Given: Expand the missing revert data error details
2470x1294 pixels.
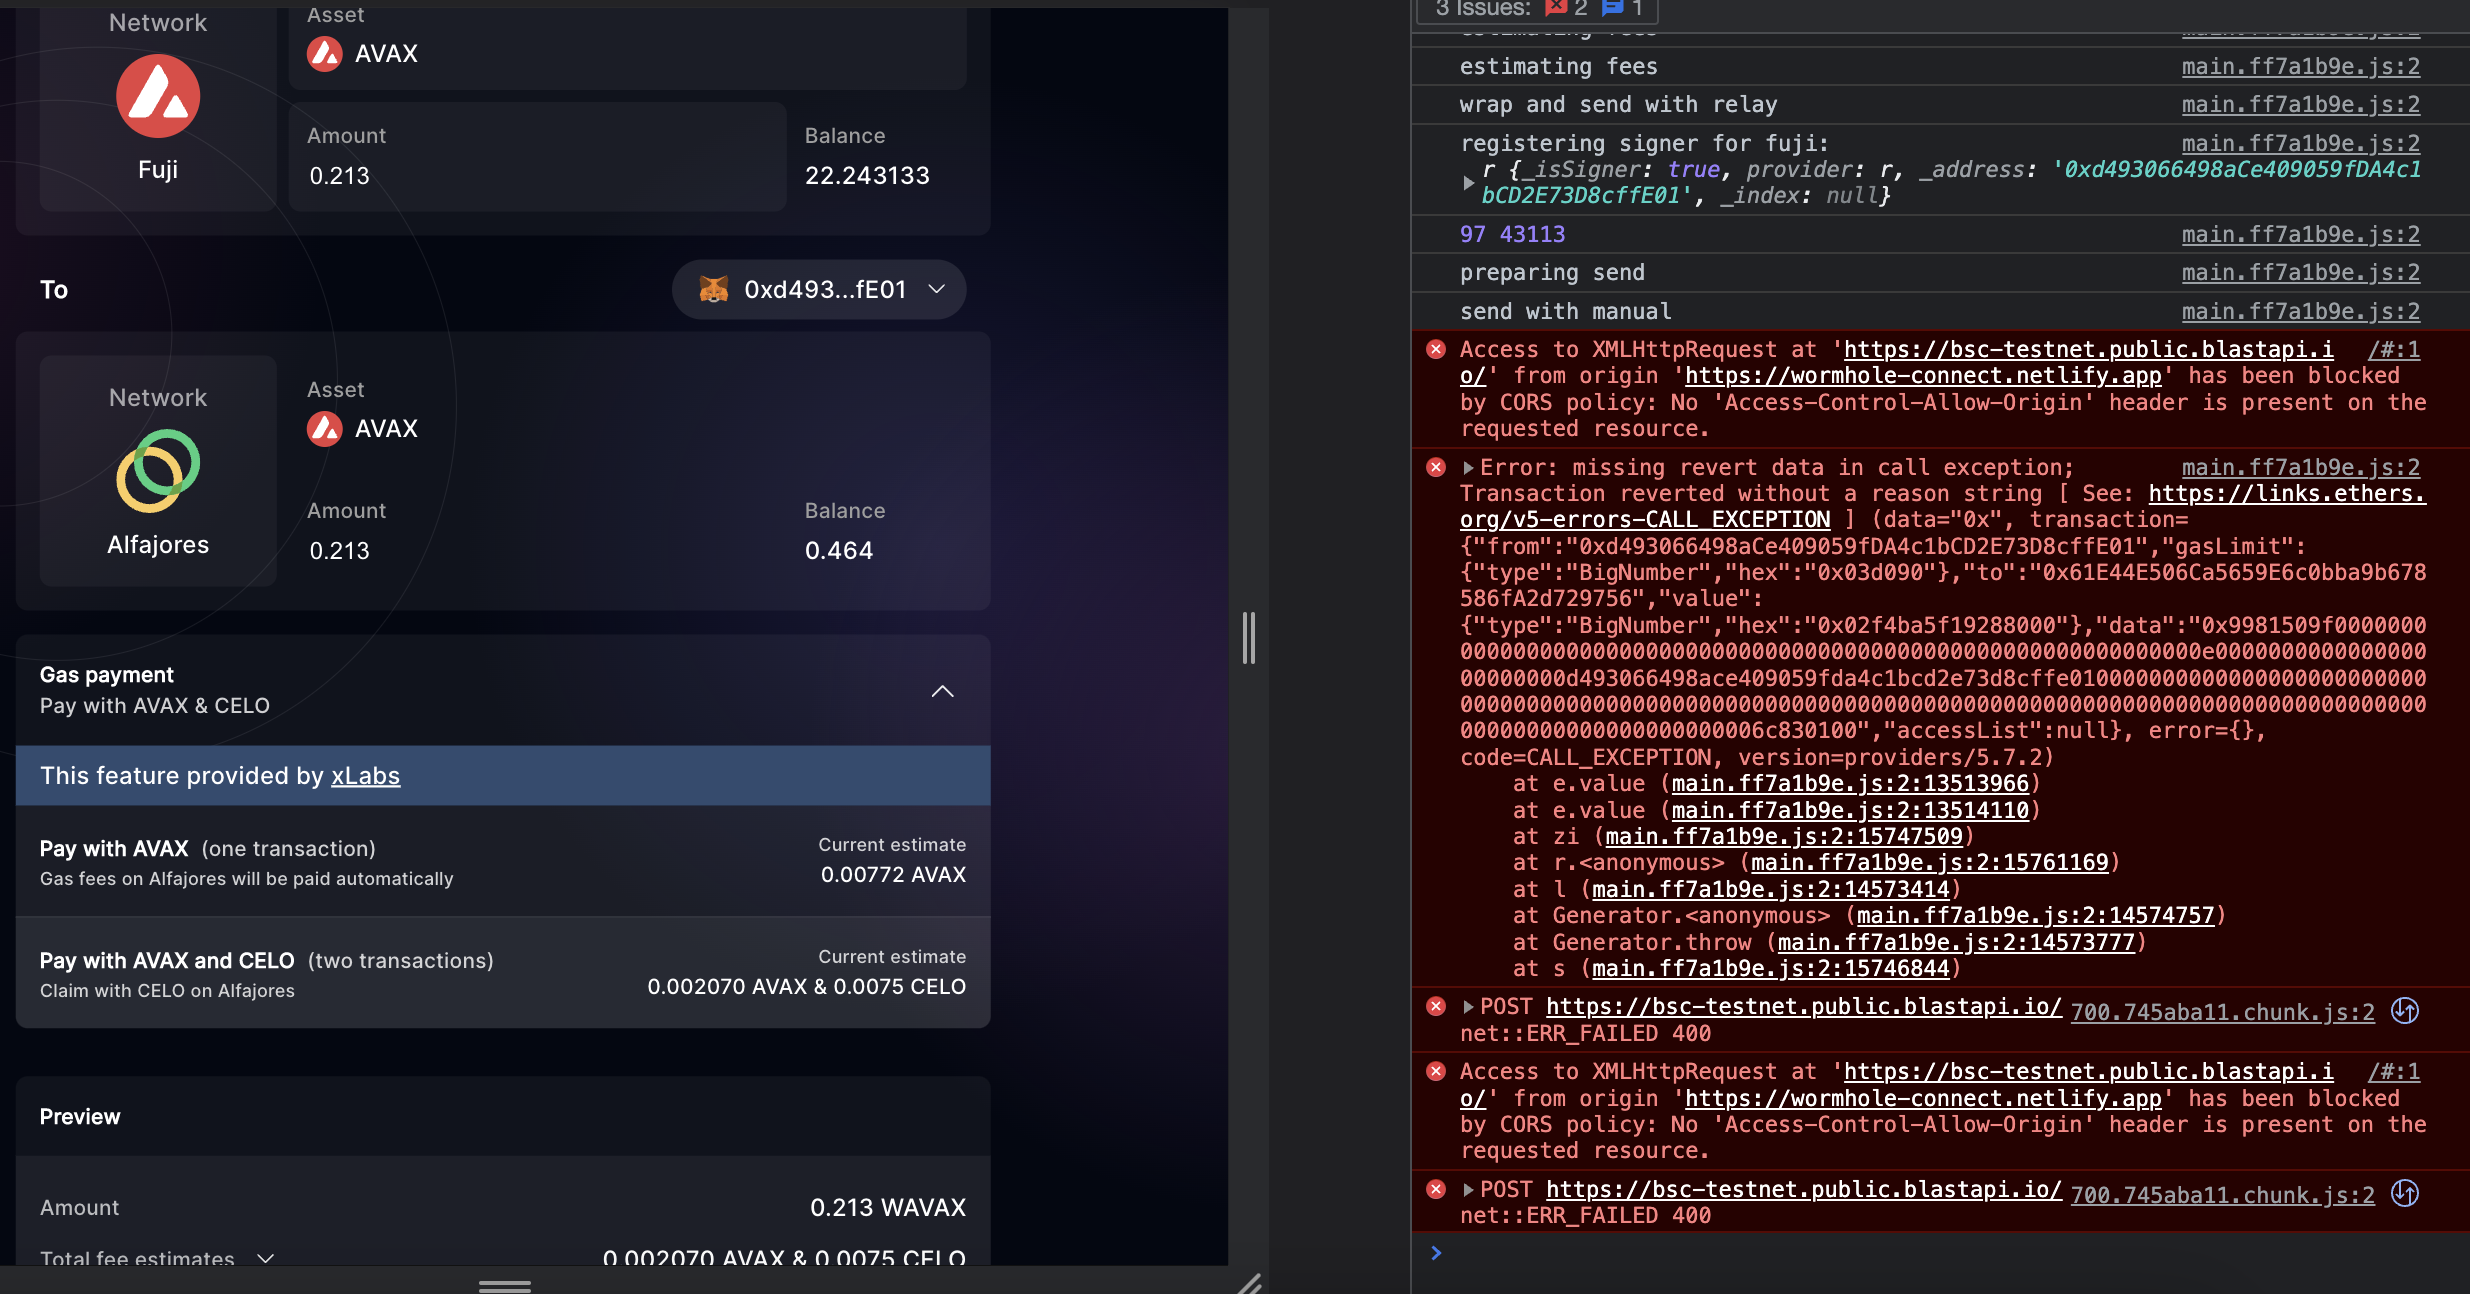Looking at the screenshot, I should pyautogui.click(x=1466, y=466).
